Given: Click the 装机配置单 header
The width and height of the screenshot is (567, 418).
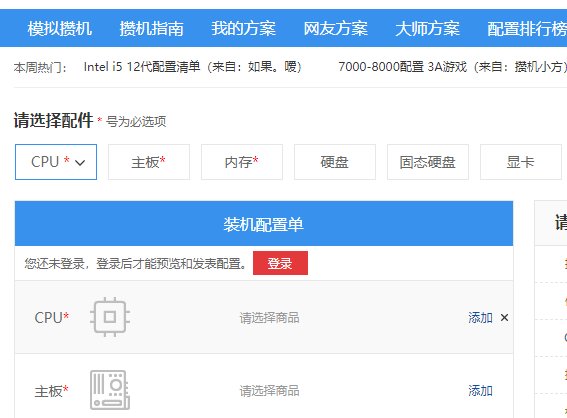Looking at the screenshot, I should point(264,224).
